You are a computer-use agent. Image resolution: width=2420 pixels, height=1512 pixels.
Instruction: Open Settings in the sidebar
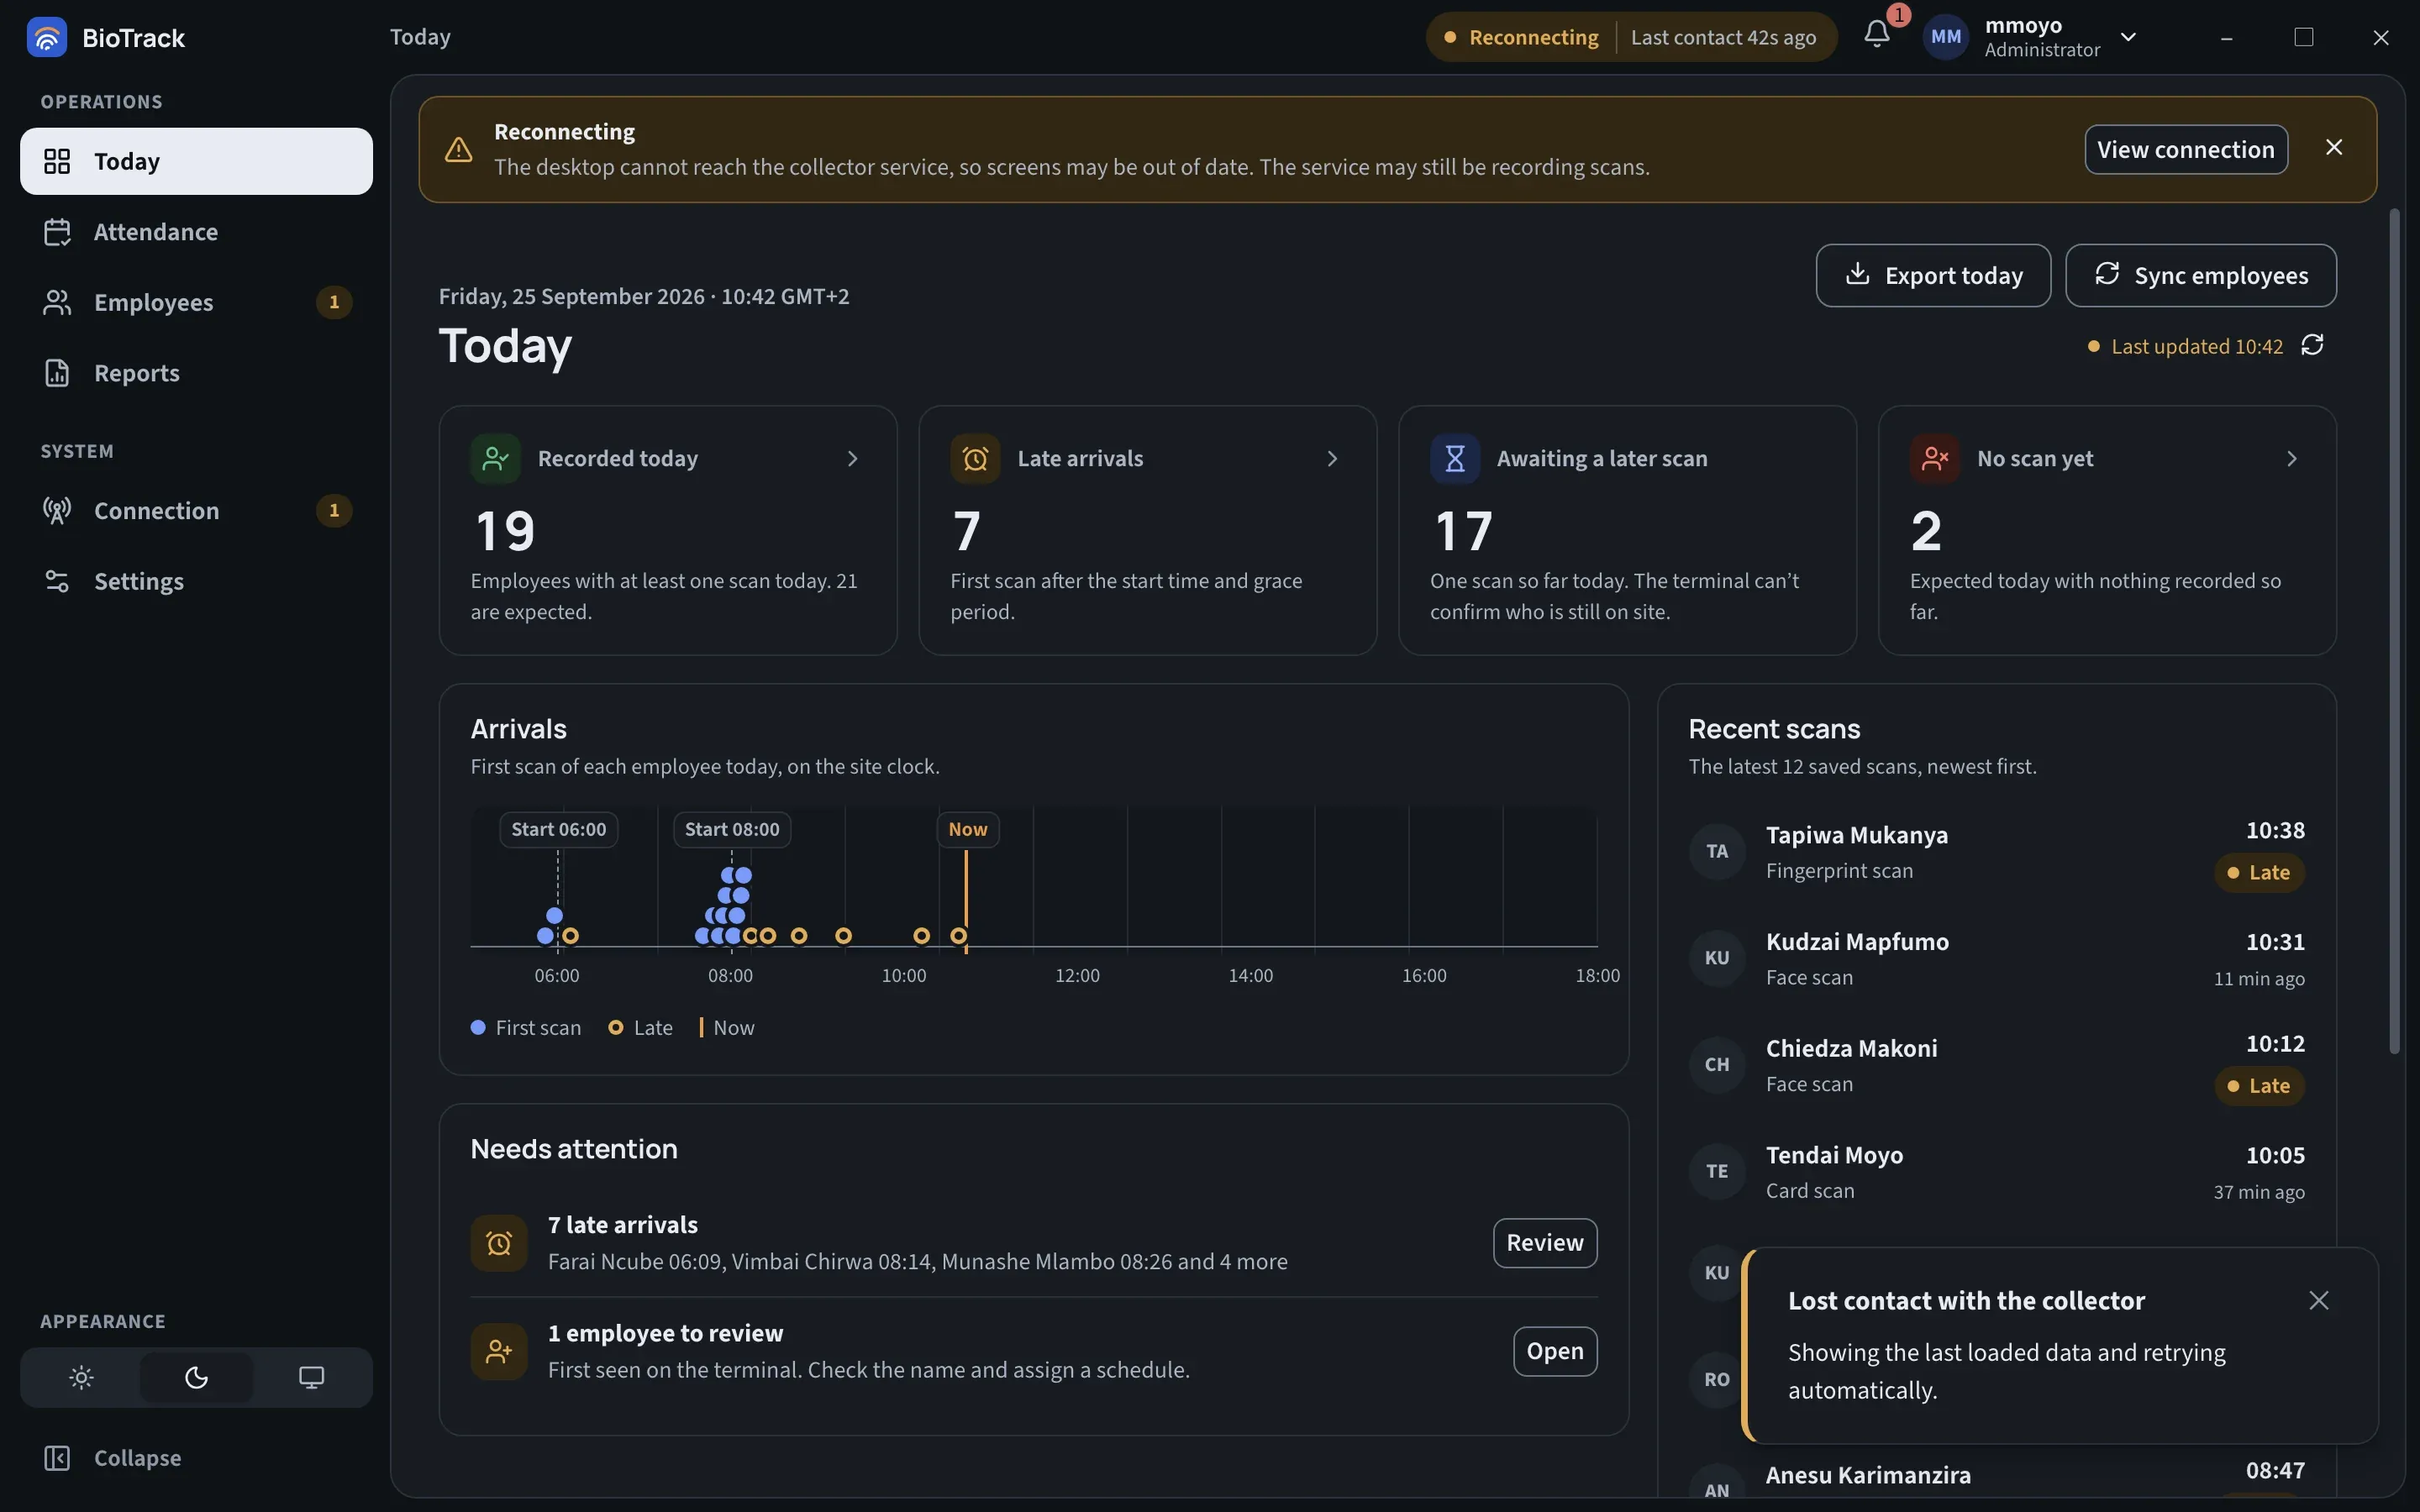[x=196, y=581]
